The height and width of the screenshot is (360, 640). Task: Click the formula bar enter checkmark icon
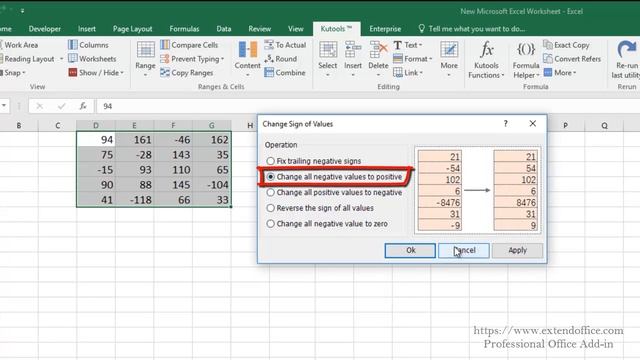(x=62, y=106)
